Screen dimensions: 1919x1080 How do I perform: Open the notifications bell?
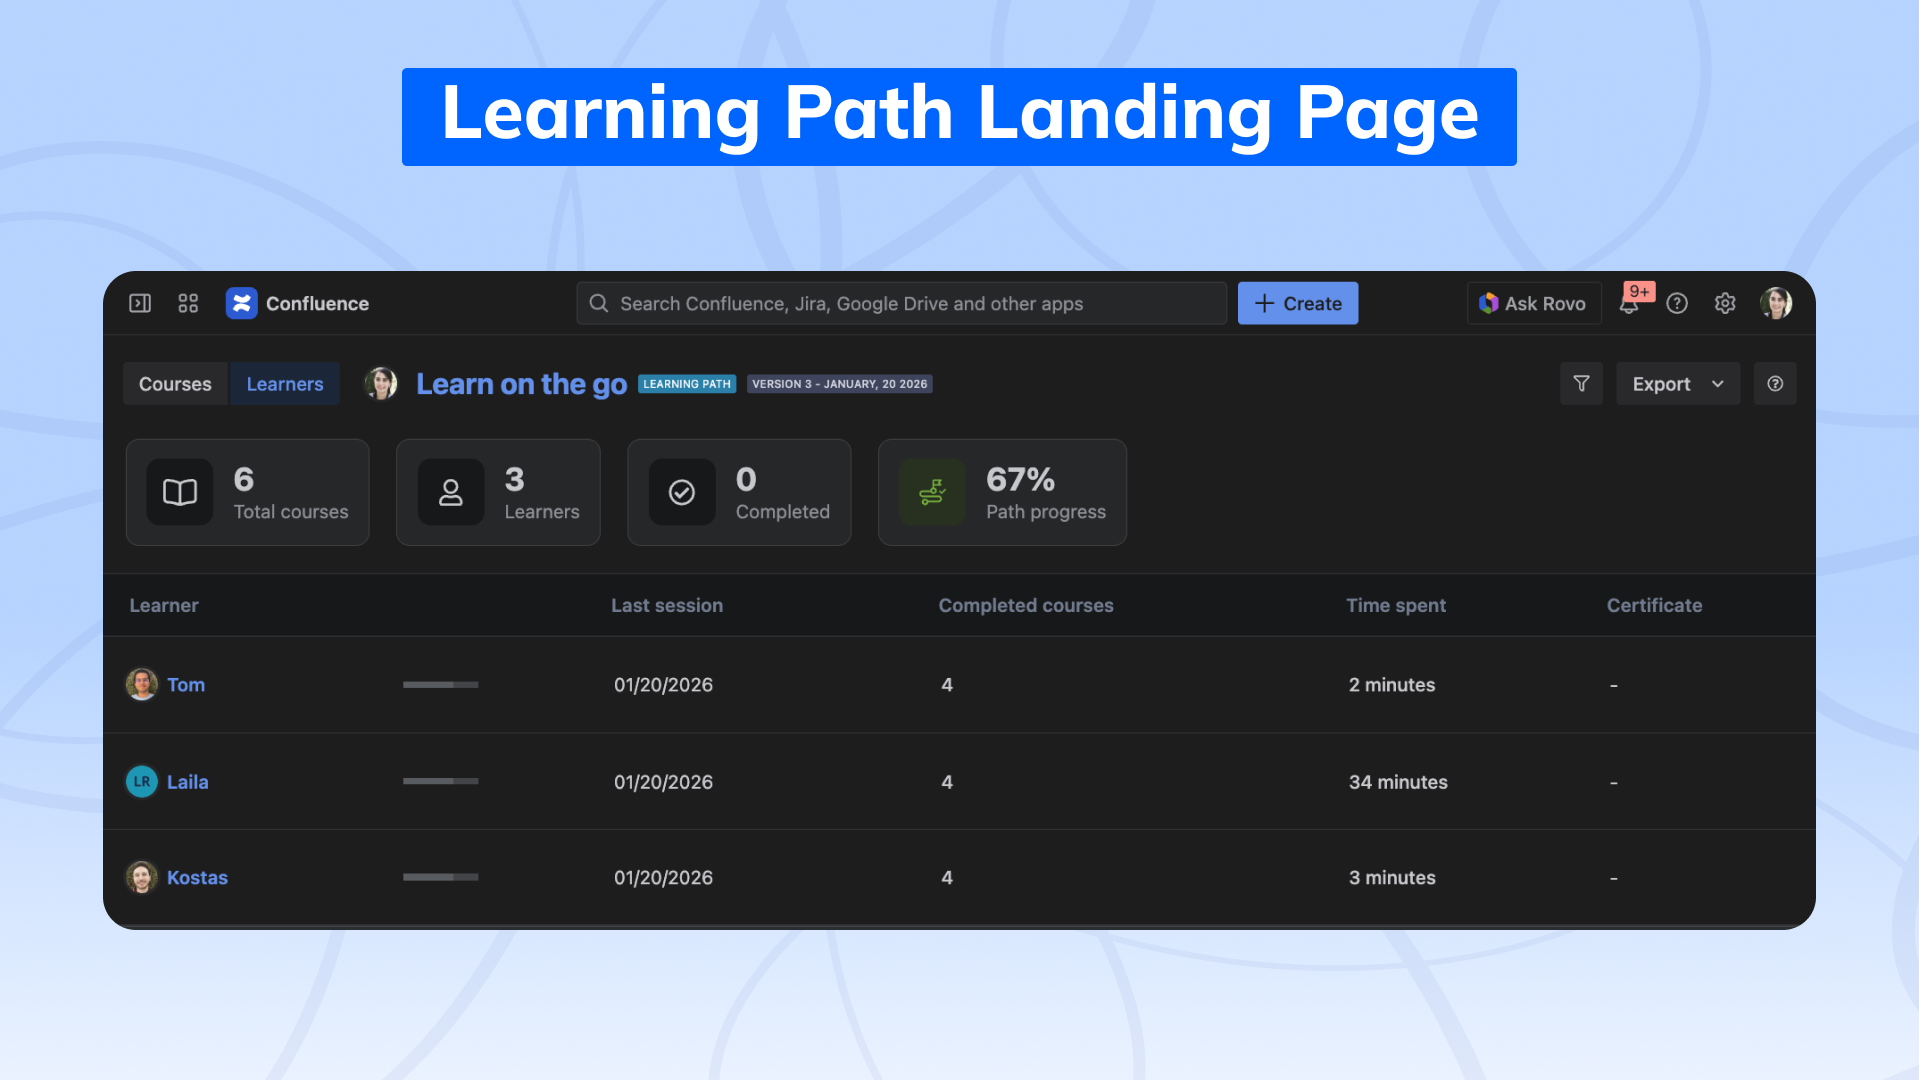(x=1629, y=304)
